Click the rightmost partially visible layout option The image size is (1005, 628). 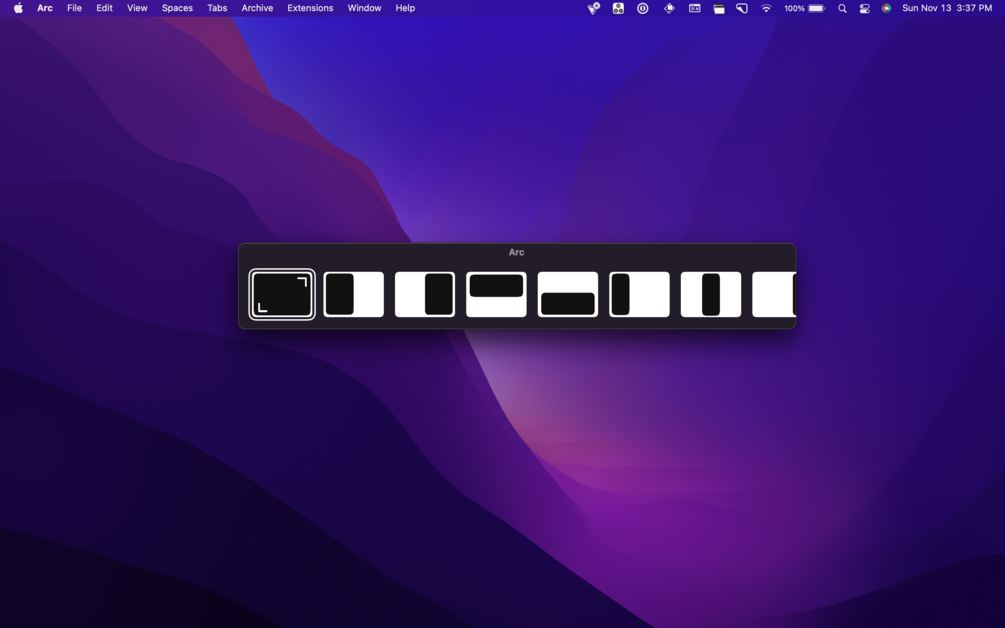pyautogui.click(x=781, y=293)
